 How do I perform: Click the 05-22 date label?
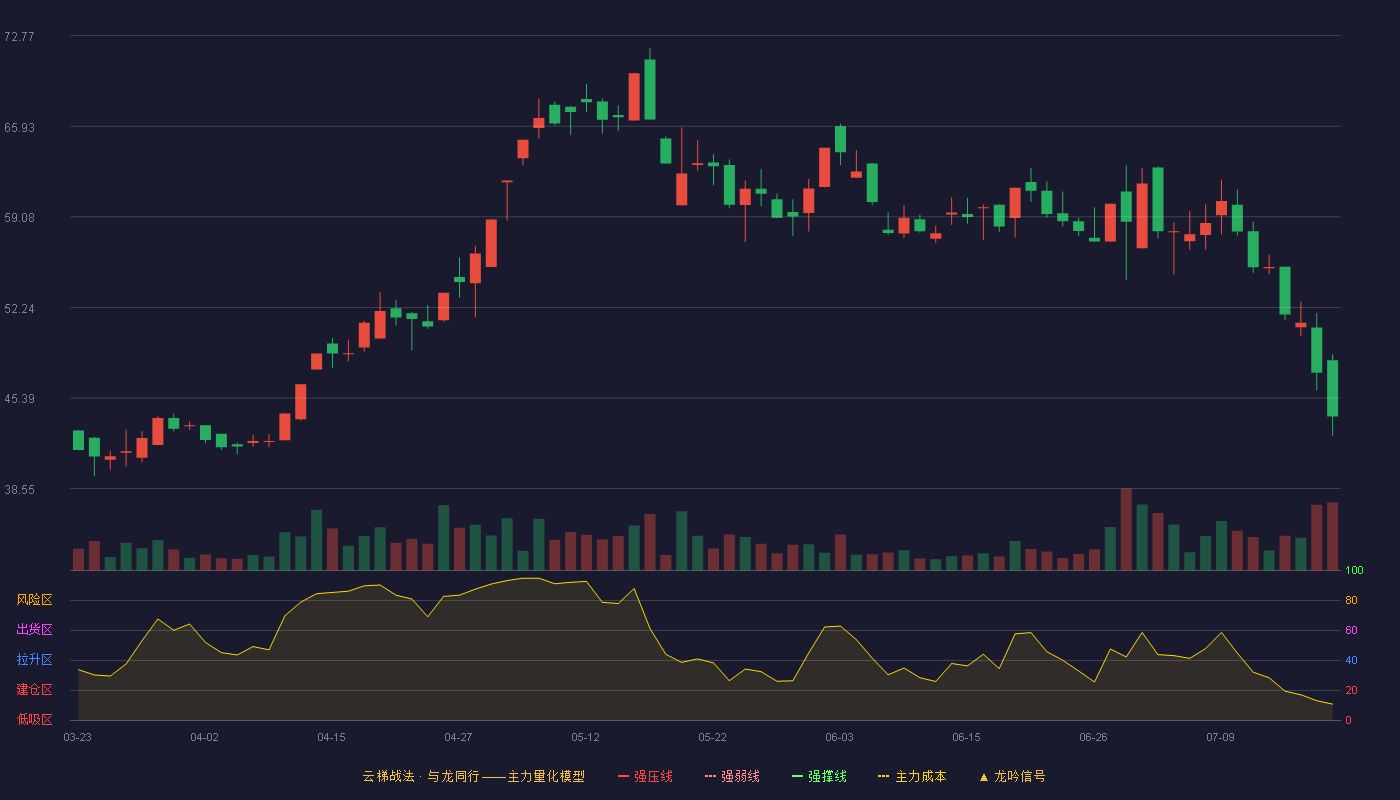tap(712, 737)
